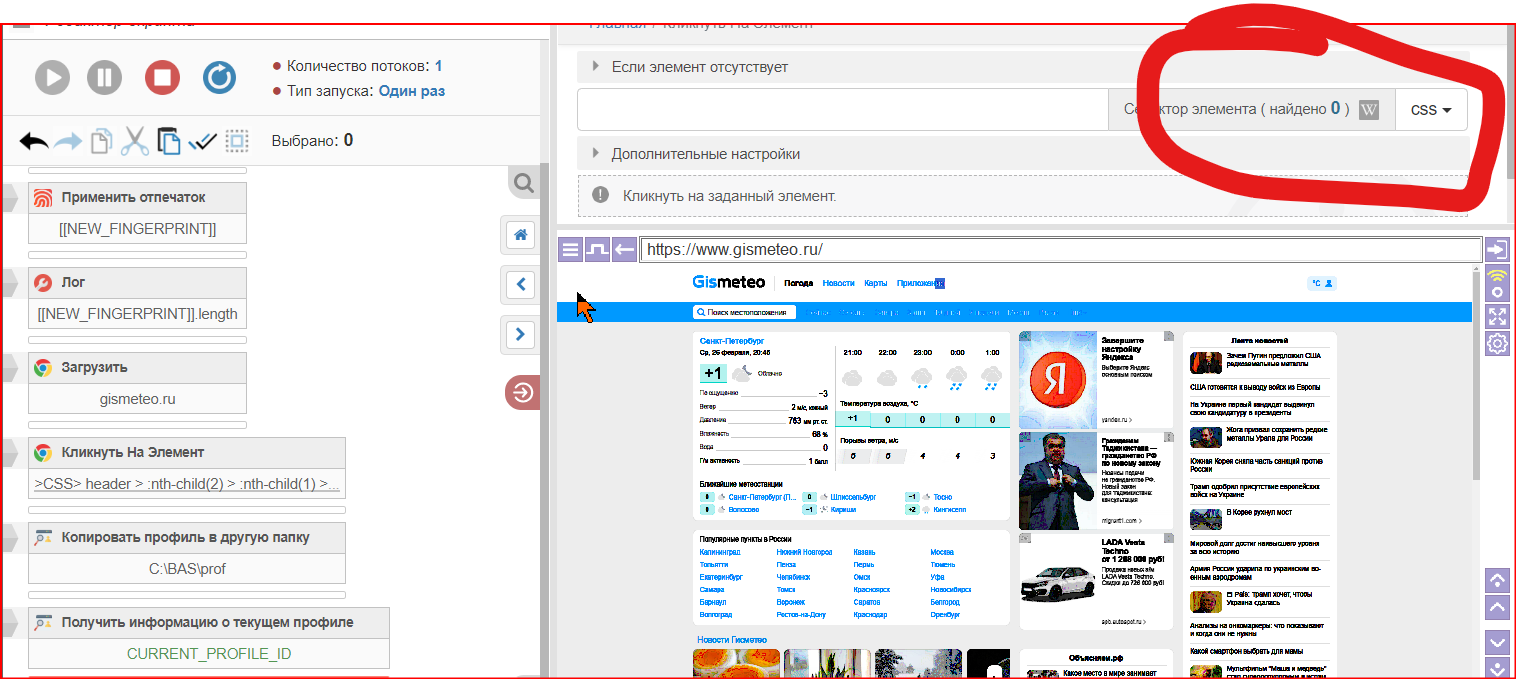
Task: Click the black Undo arrow icon
Action: coord(34,141)
